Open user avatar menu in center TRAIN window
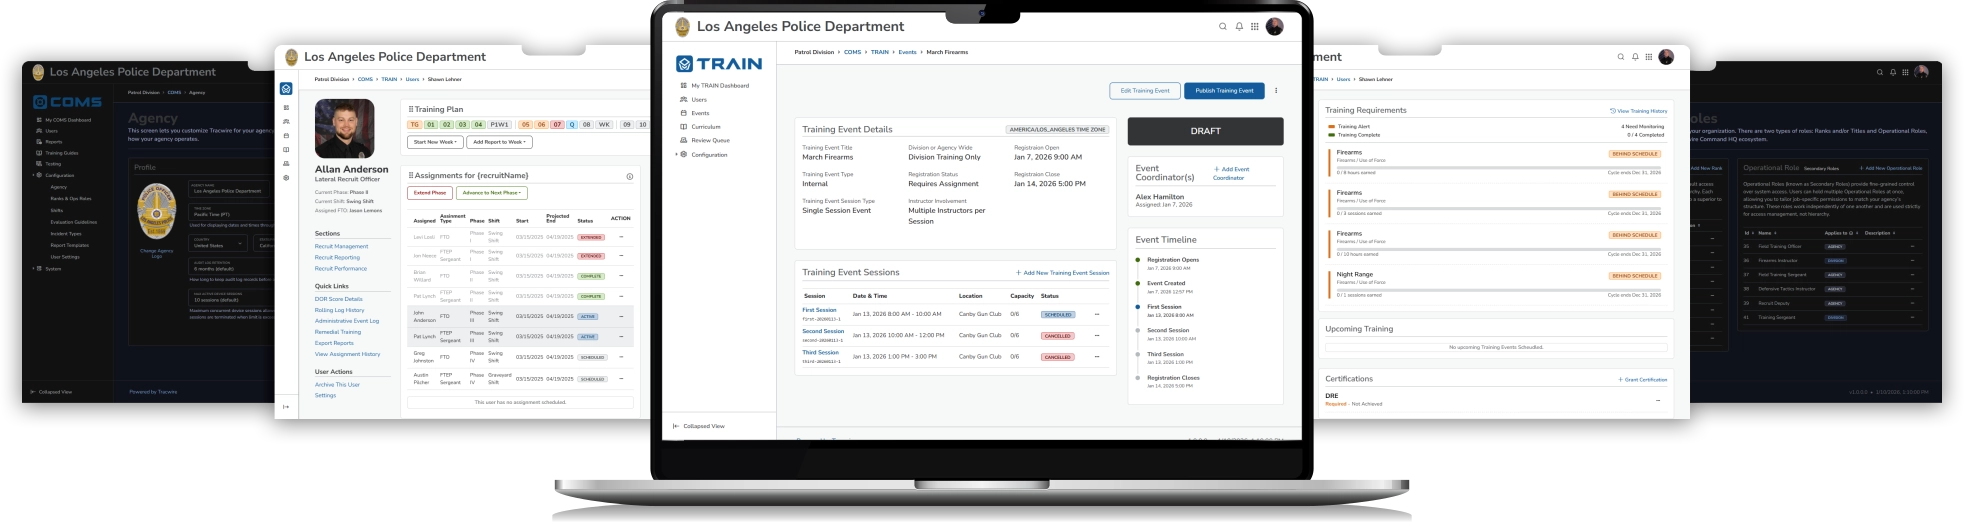 tap(1275, 27)
